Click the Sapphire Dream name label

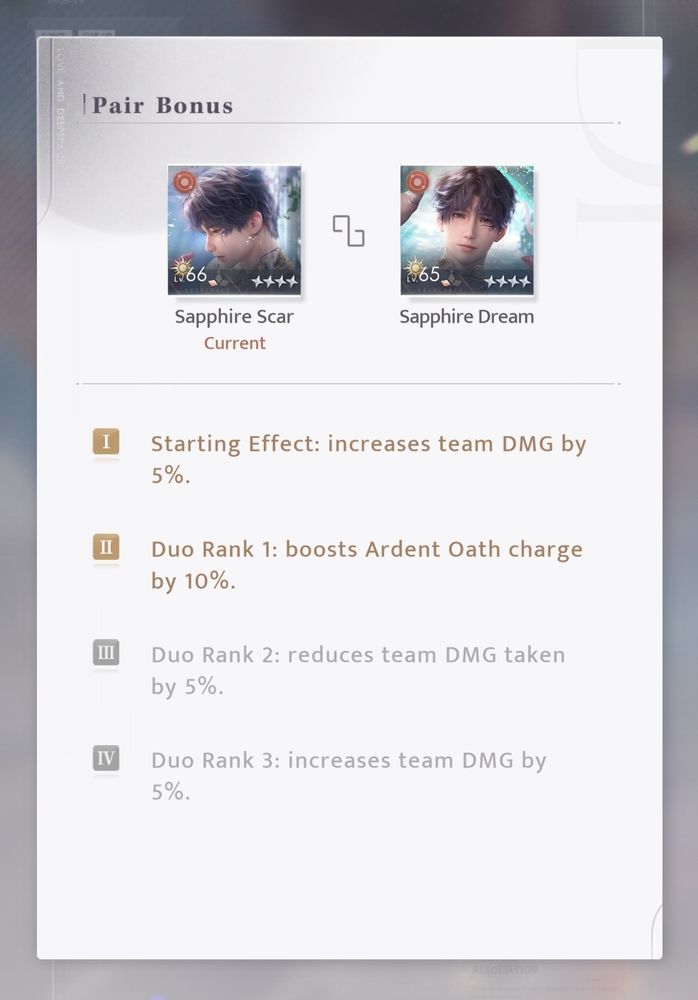tap(466, 317)
